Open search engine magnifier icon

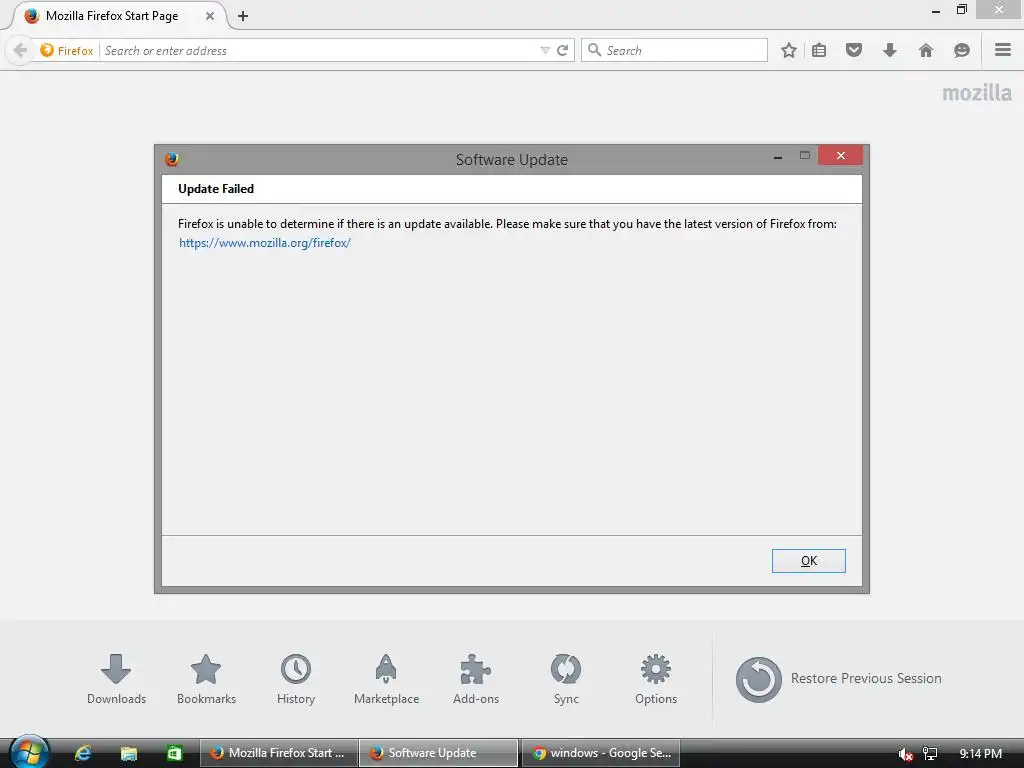tap(594, 50)
